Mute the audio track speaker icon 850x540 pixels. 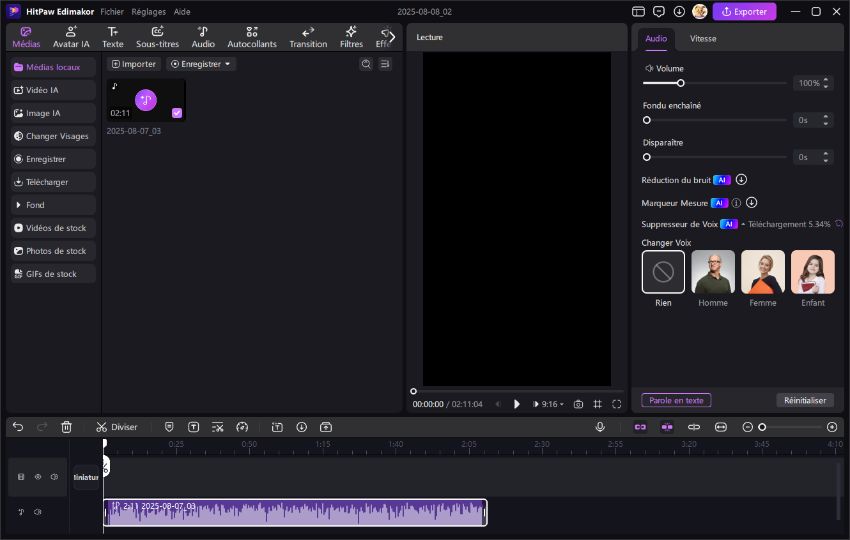(38, 512)
